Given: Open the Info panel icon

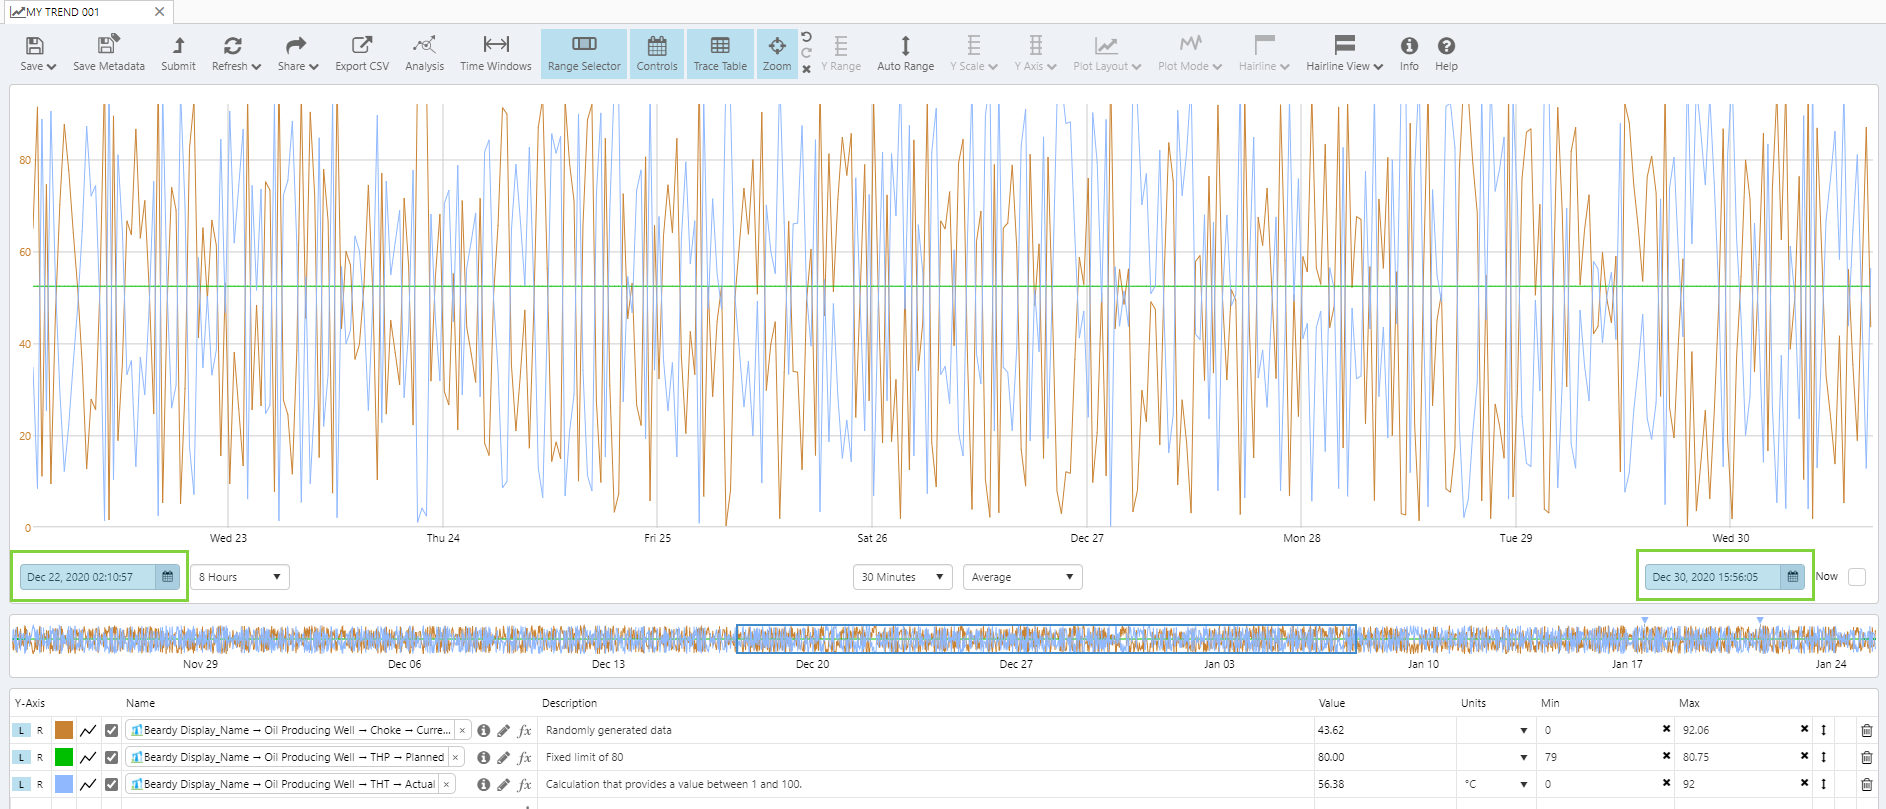Looking at the screenshot, I should pyautogui.click(x=1408, y=54).
